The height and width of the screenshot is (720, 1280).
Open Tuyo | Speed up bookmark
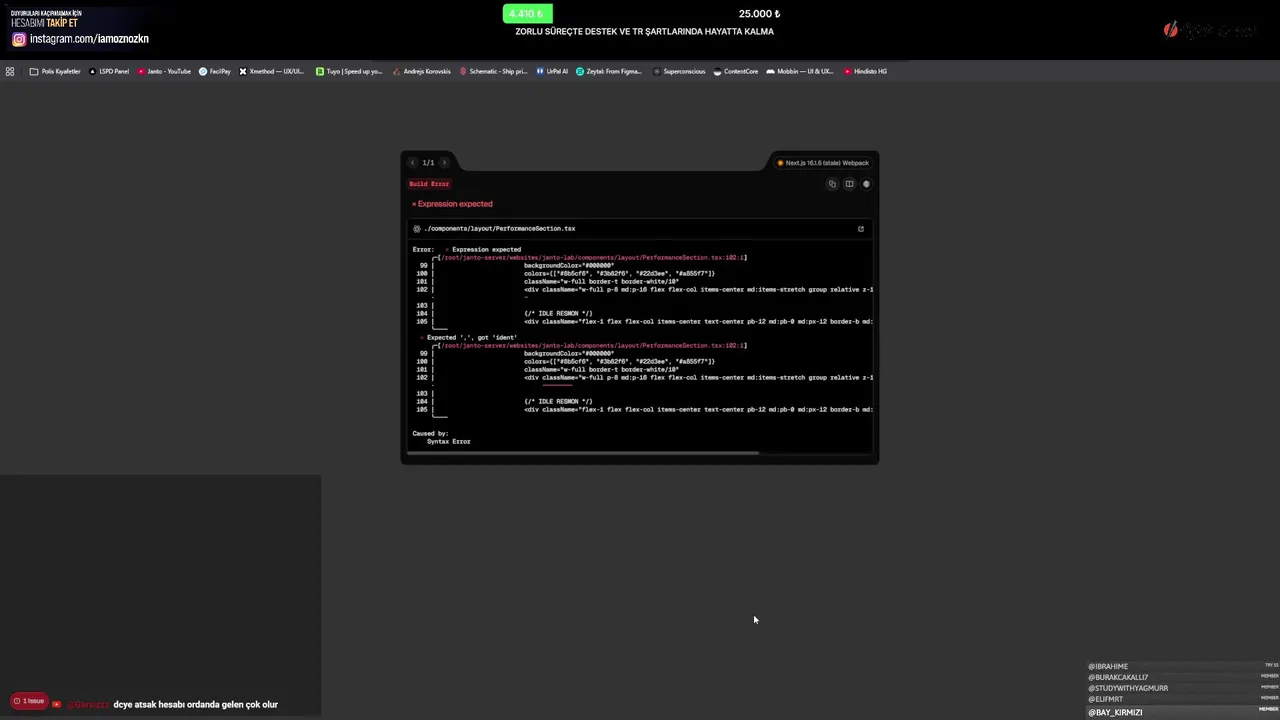point(349,72)
